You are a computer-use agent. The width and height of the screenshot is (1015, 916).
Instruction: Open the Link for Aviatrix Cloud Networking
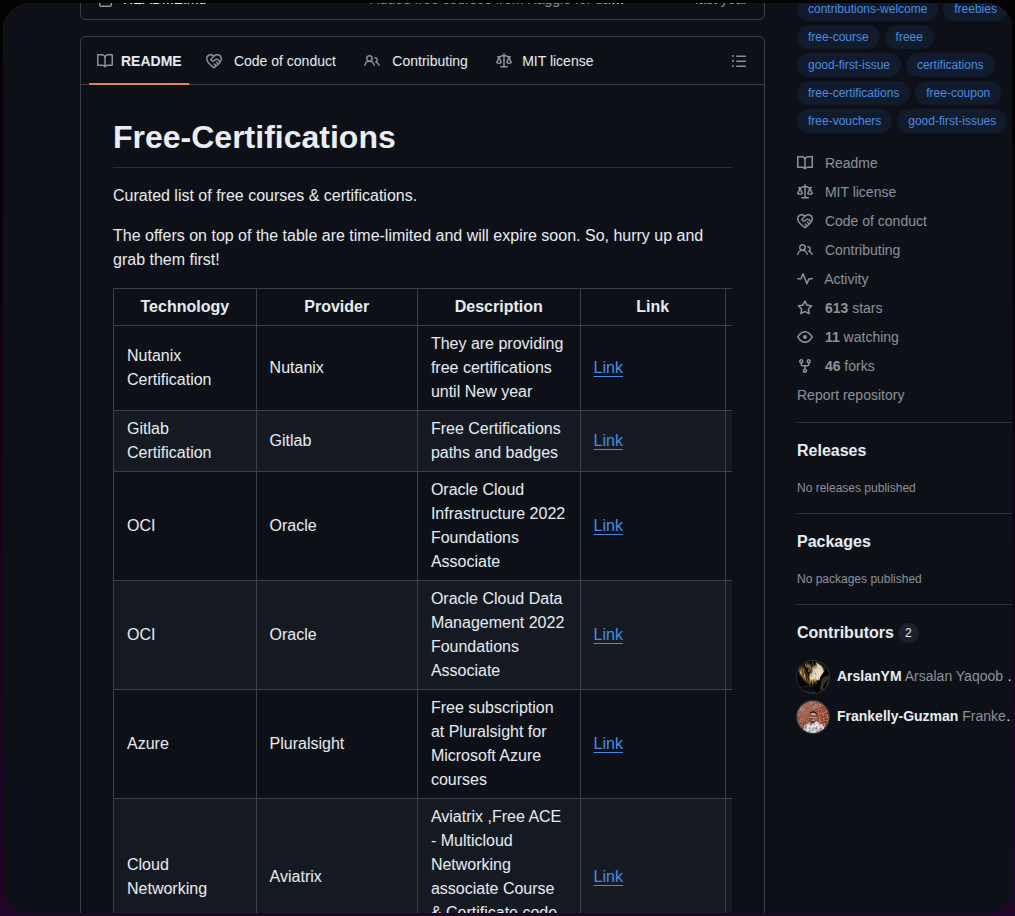608,877
